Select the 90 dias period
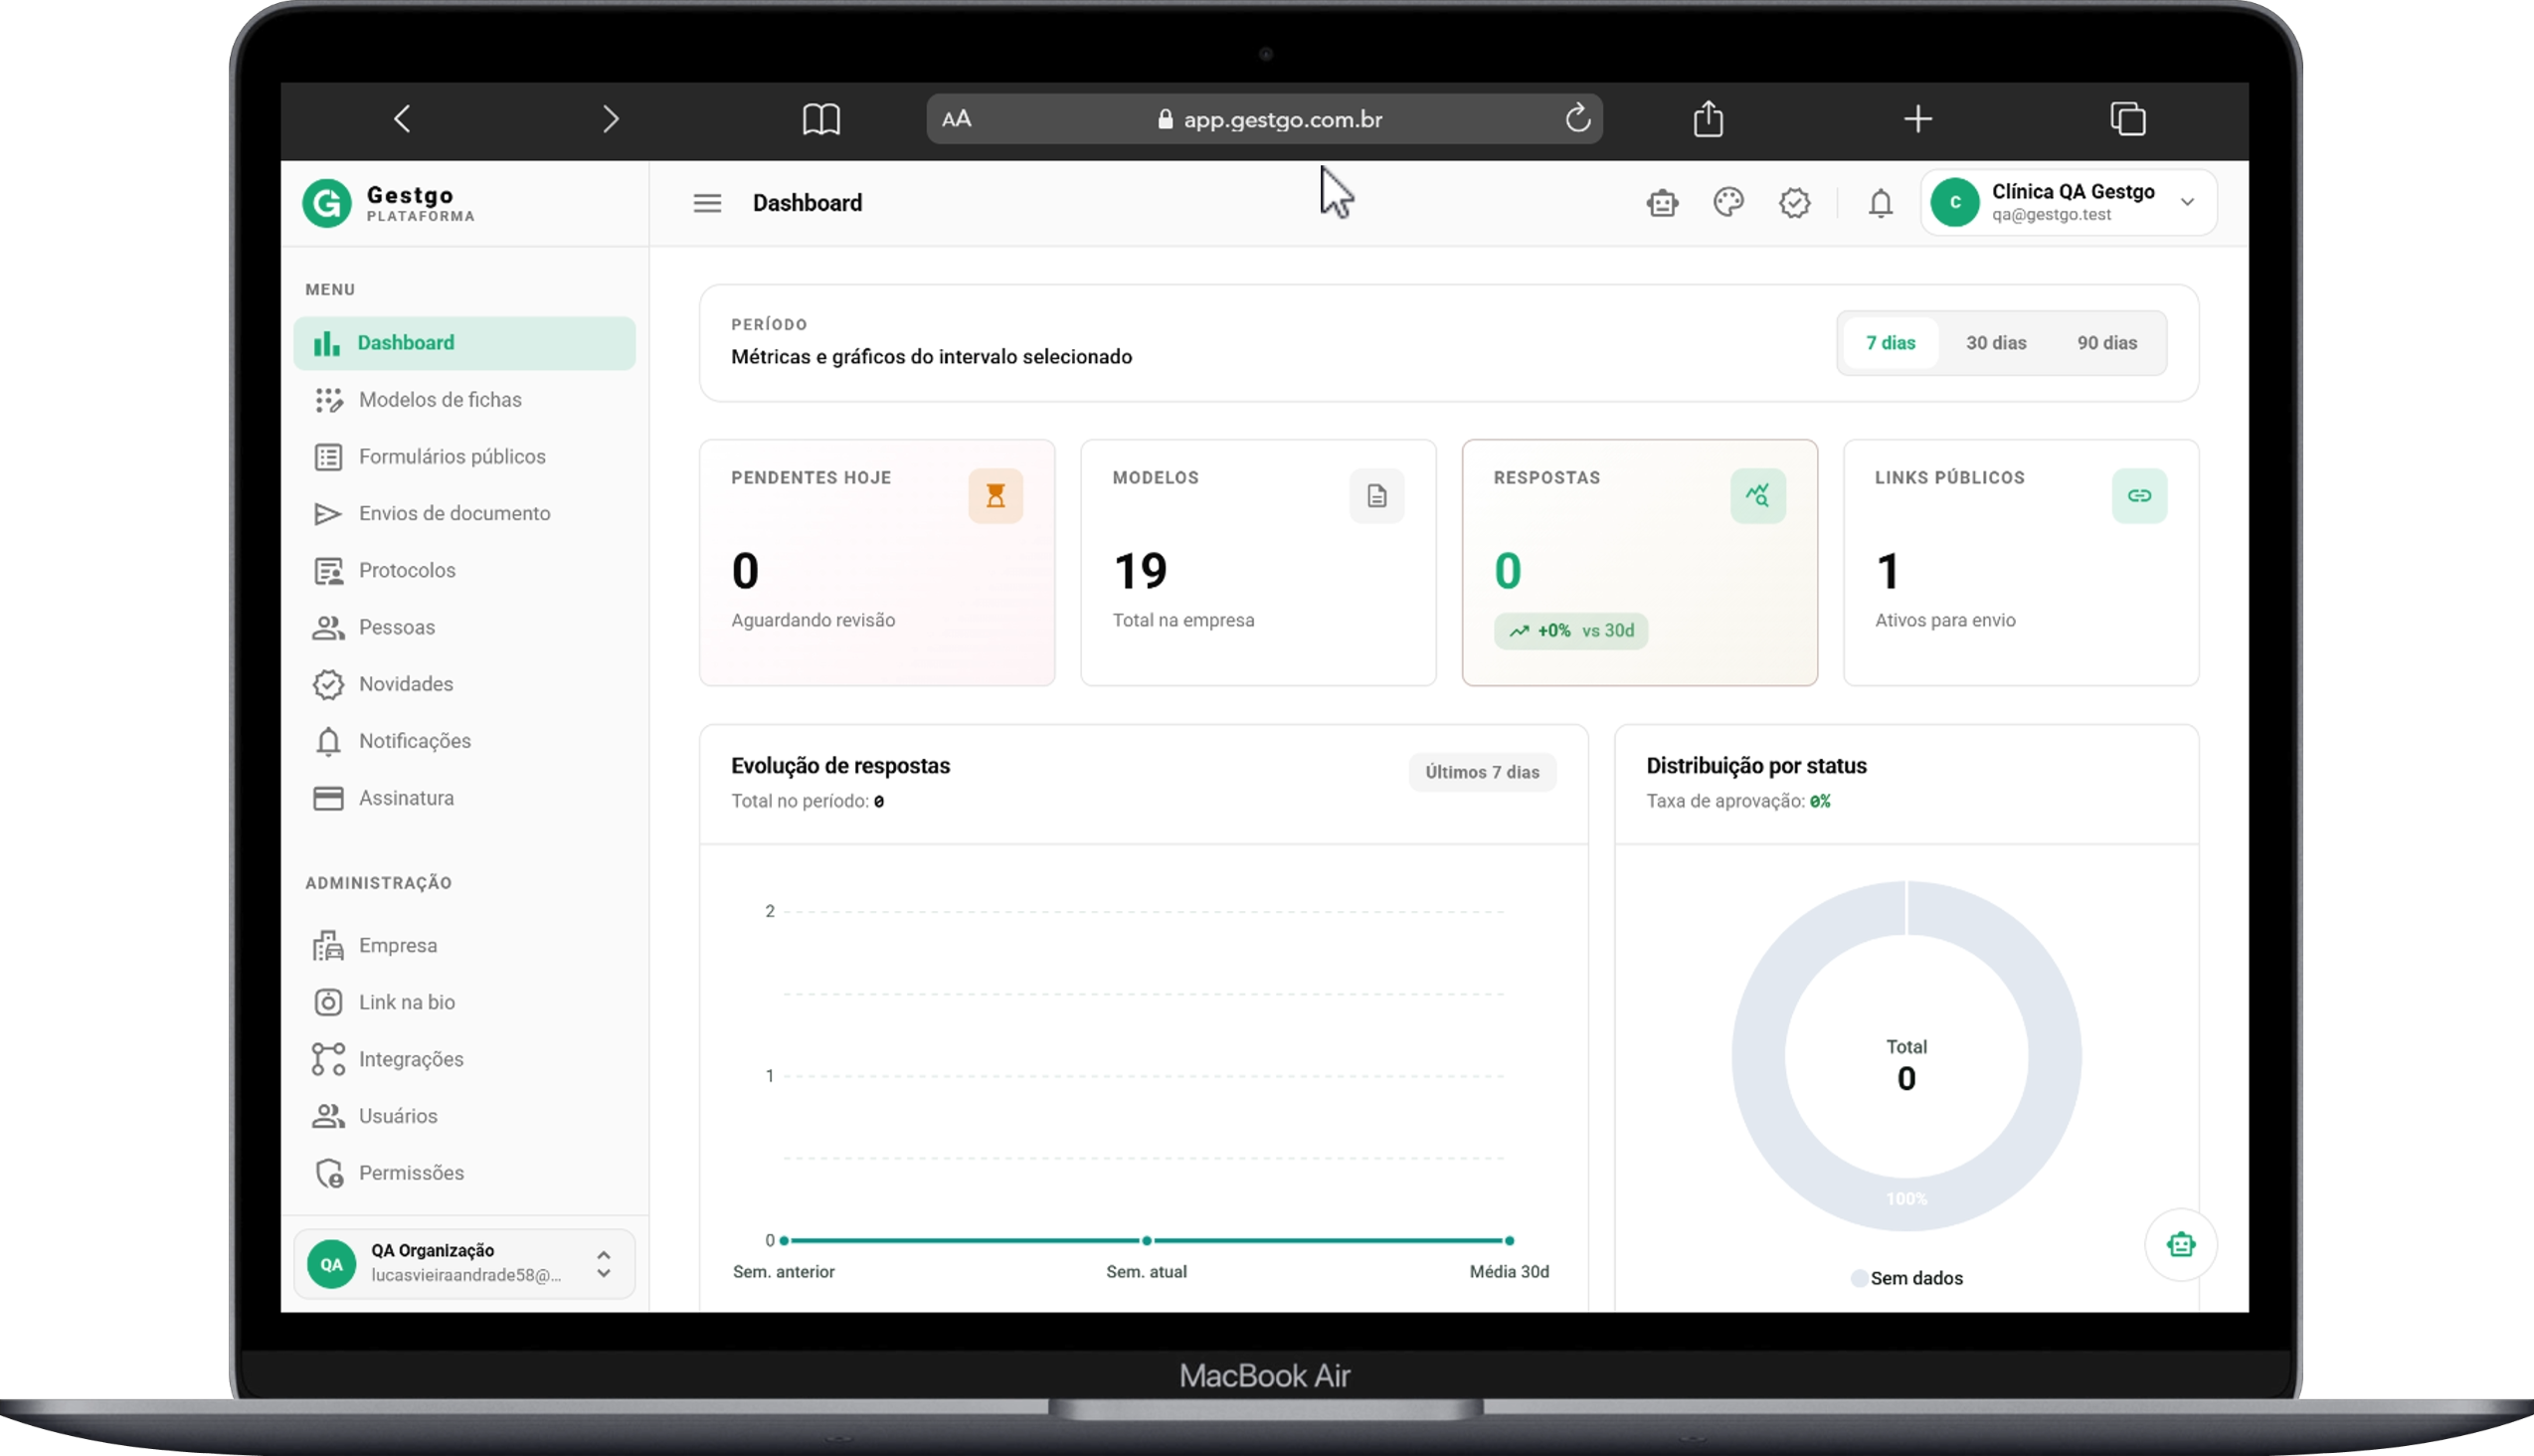The width and height of the screenshot is (2534, 1456). pyautogui.click(x=2107, y=343)
